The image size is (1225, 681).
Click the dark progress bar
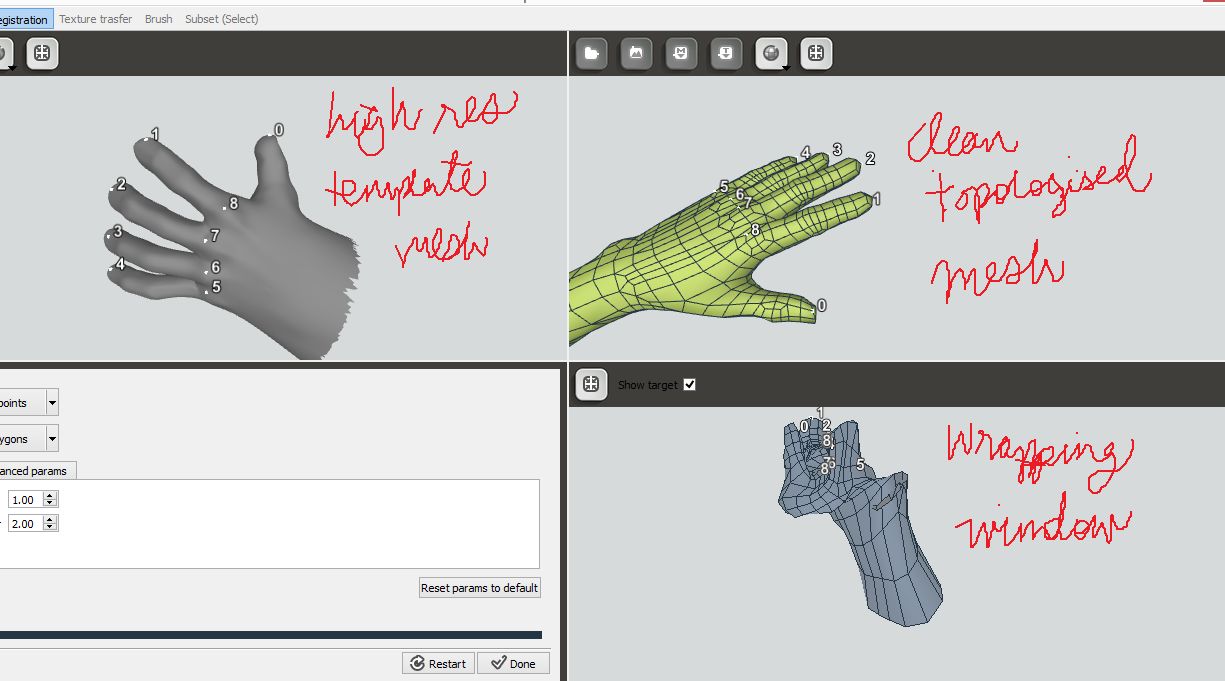(x=270, y=634)
